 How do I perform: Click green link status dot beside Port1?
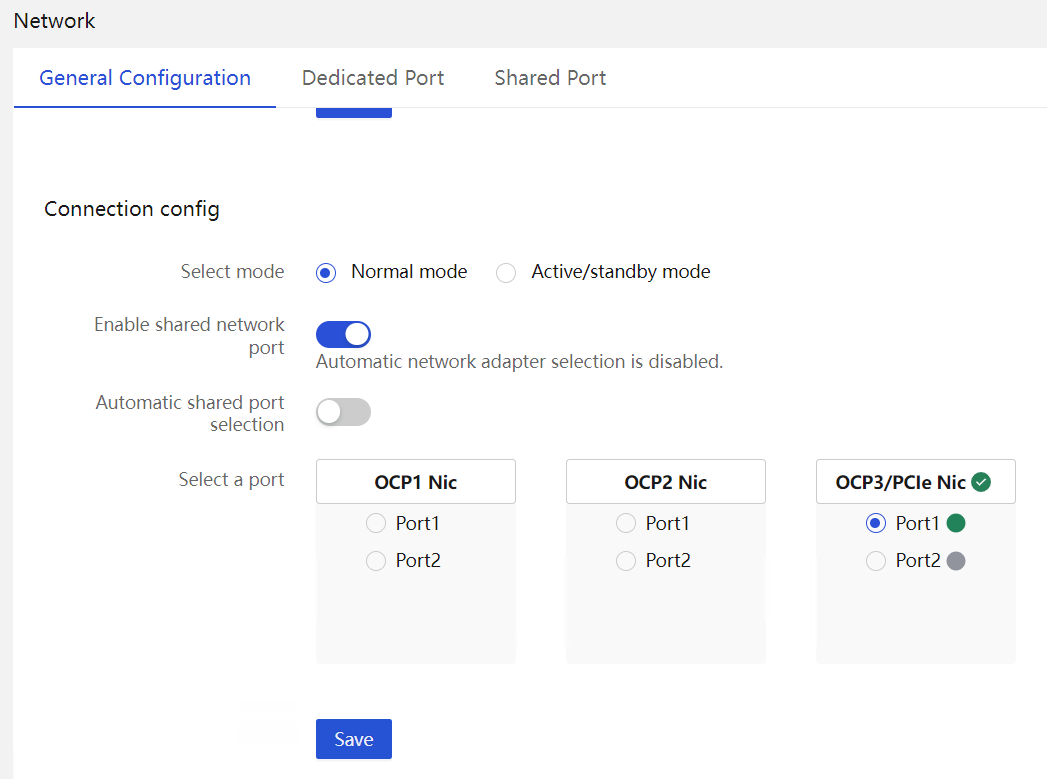pyautogui.click(x=956, y=523)
